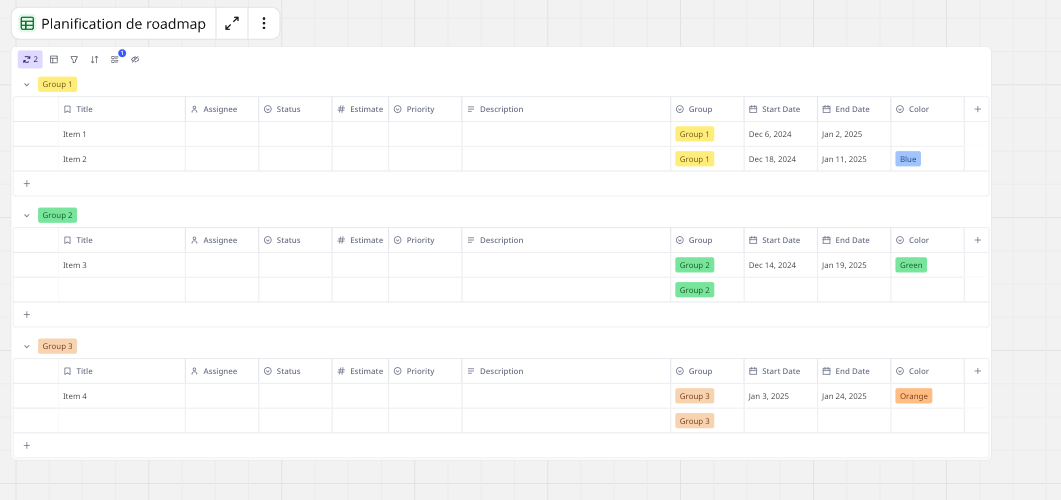Click Title column header in Group 1
The image size is (1061, 500).
tap(122, 109)
